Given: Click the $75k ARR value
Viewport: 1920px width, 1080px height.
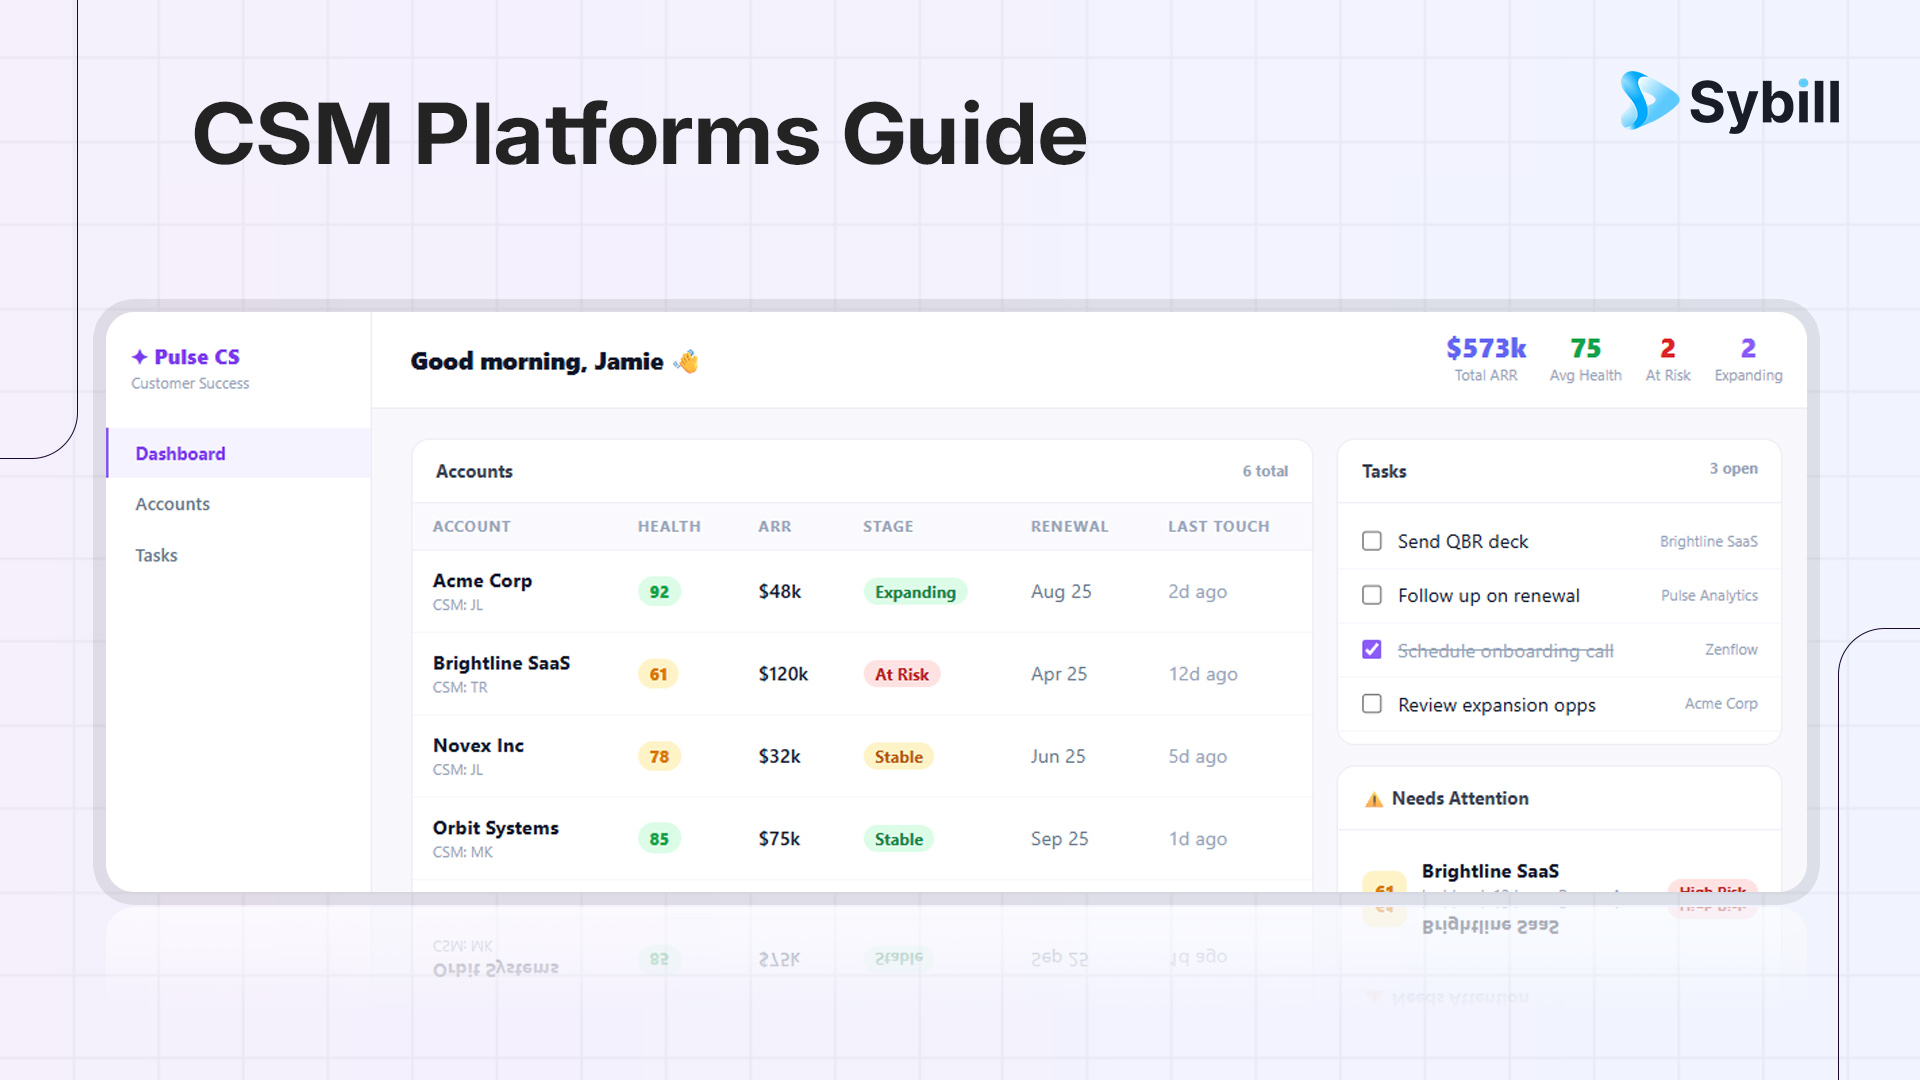Looking at the screenshot, I should pos(779,839).
